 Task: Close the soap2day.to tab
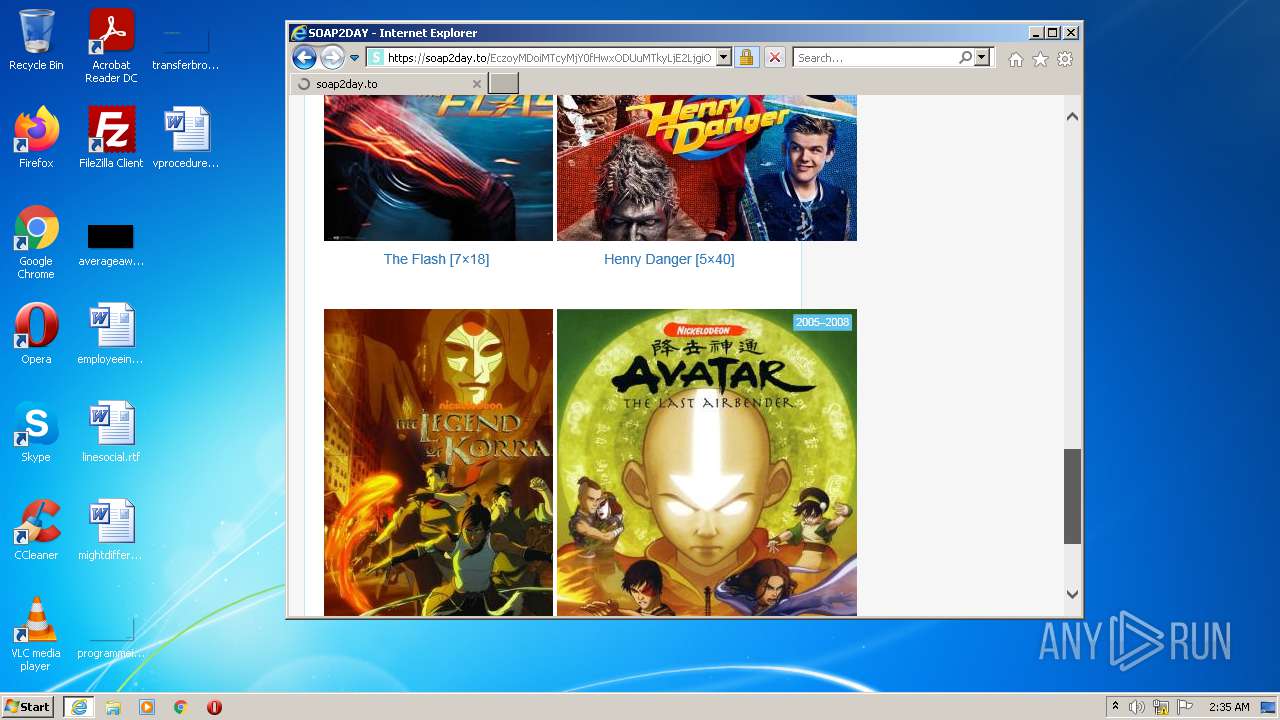(477, 84)
